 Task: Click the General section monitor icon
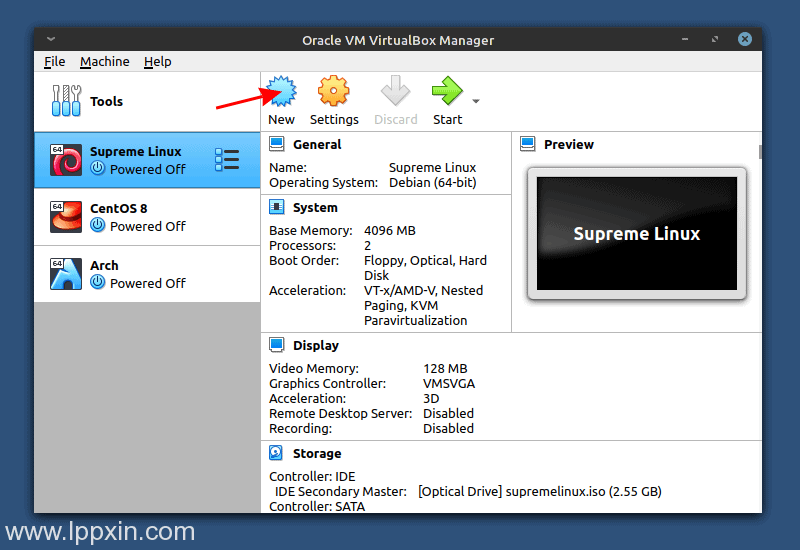coord(277,144)
